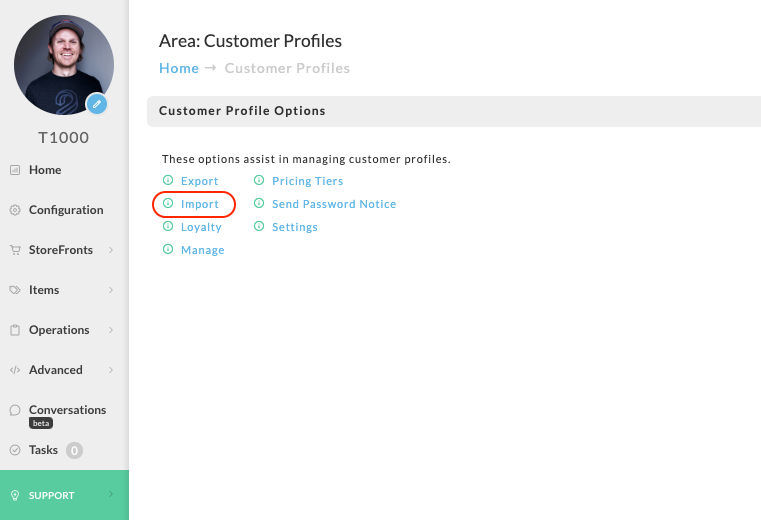This screenshot has width=761, height=520.
Task: Open Configuration from the sidebar
Action: click(x=66, y=210)
